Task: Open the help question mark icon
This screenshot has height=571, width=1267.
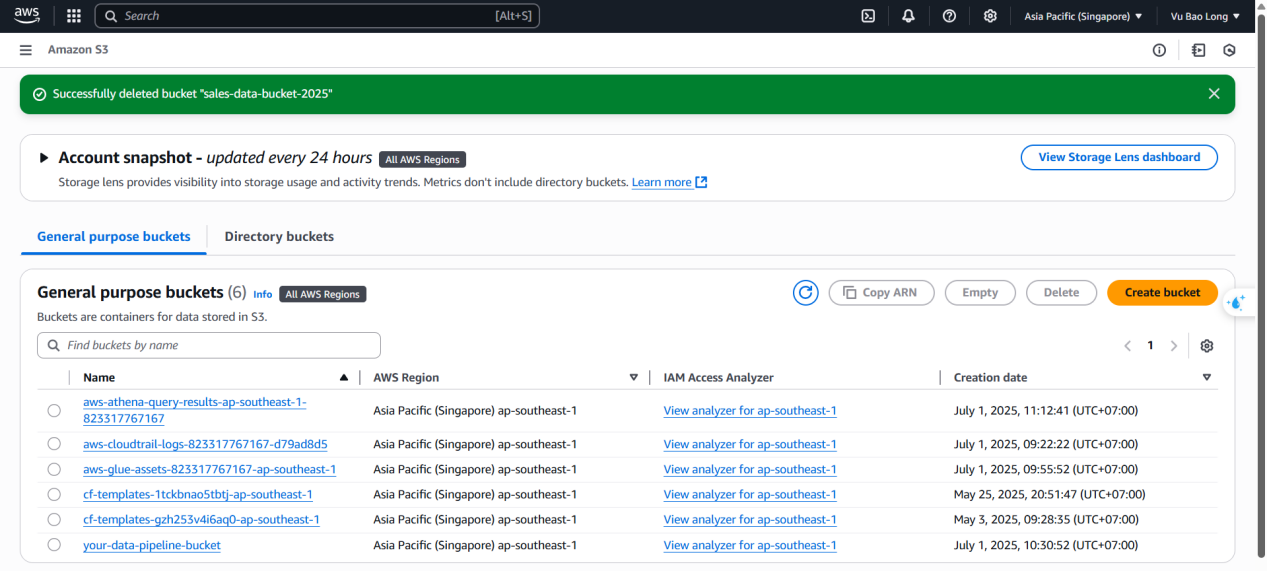Action: 949,16
